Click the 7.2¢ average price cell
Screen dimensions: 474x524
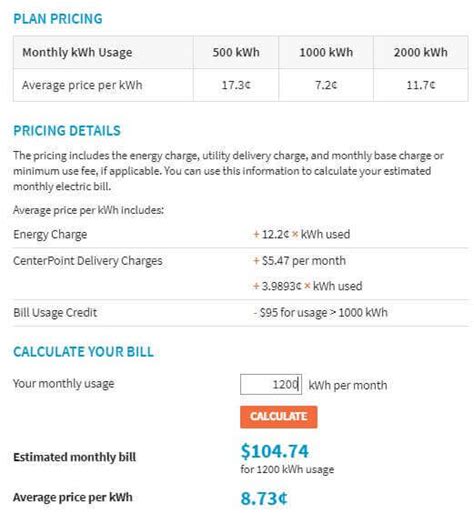coord(326,85)
